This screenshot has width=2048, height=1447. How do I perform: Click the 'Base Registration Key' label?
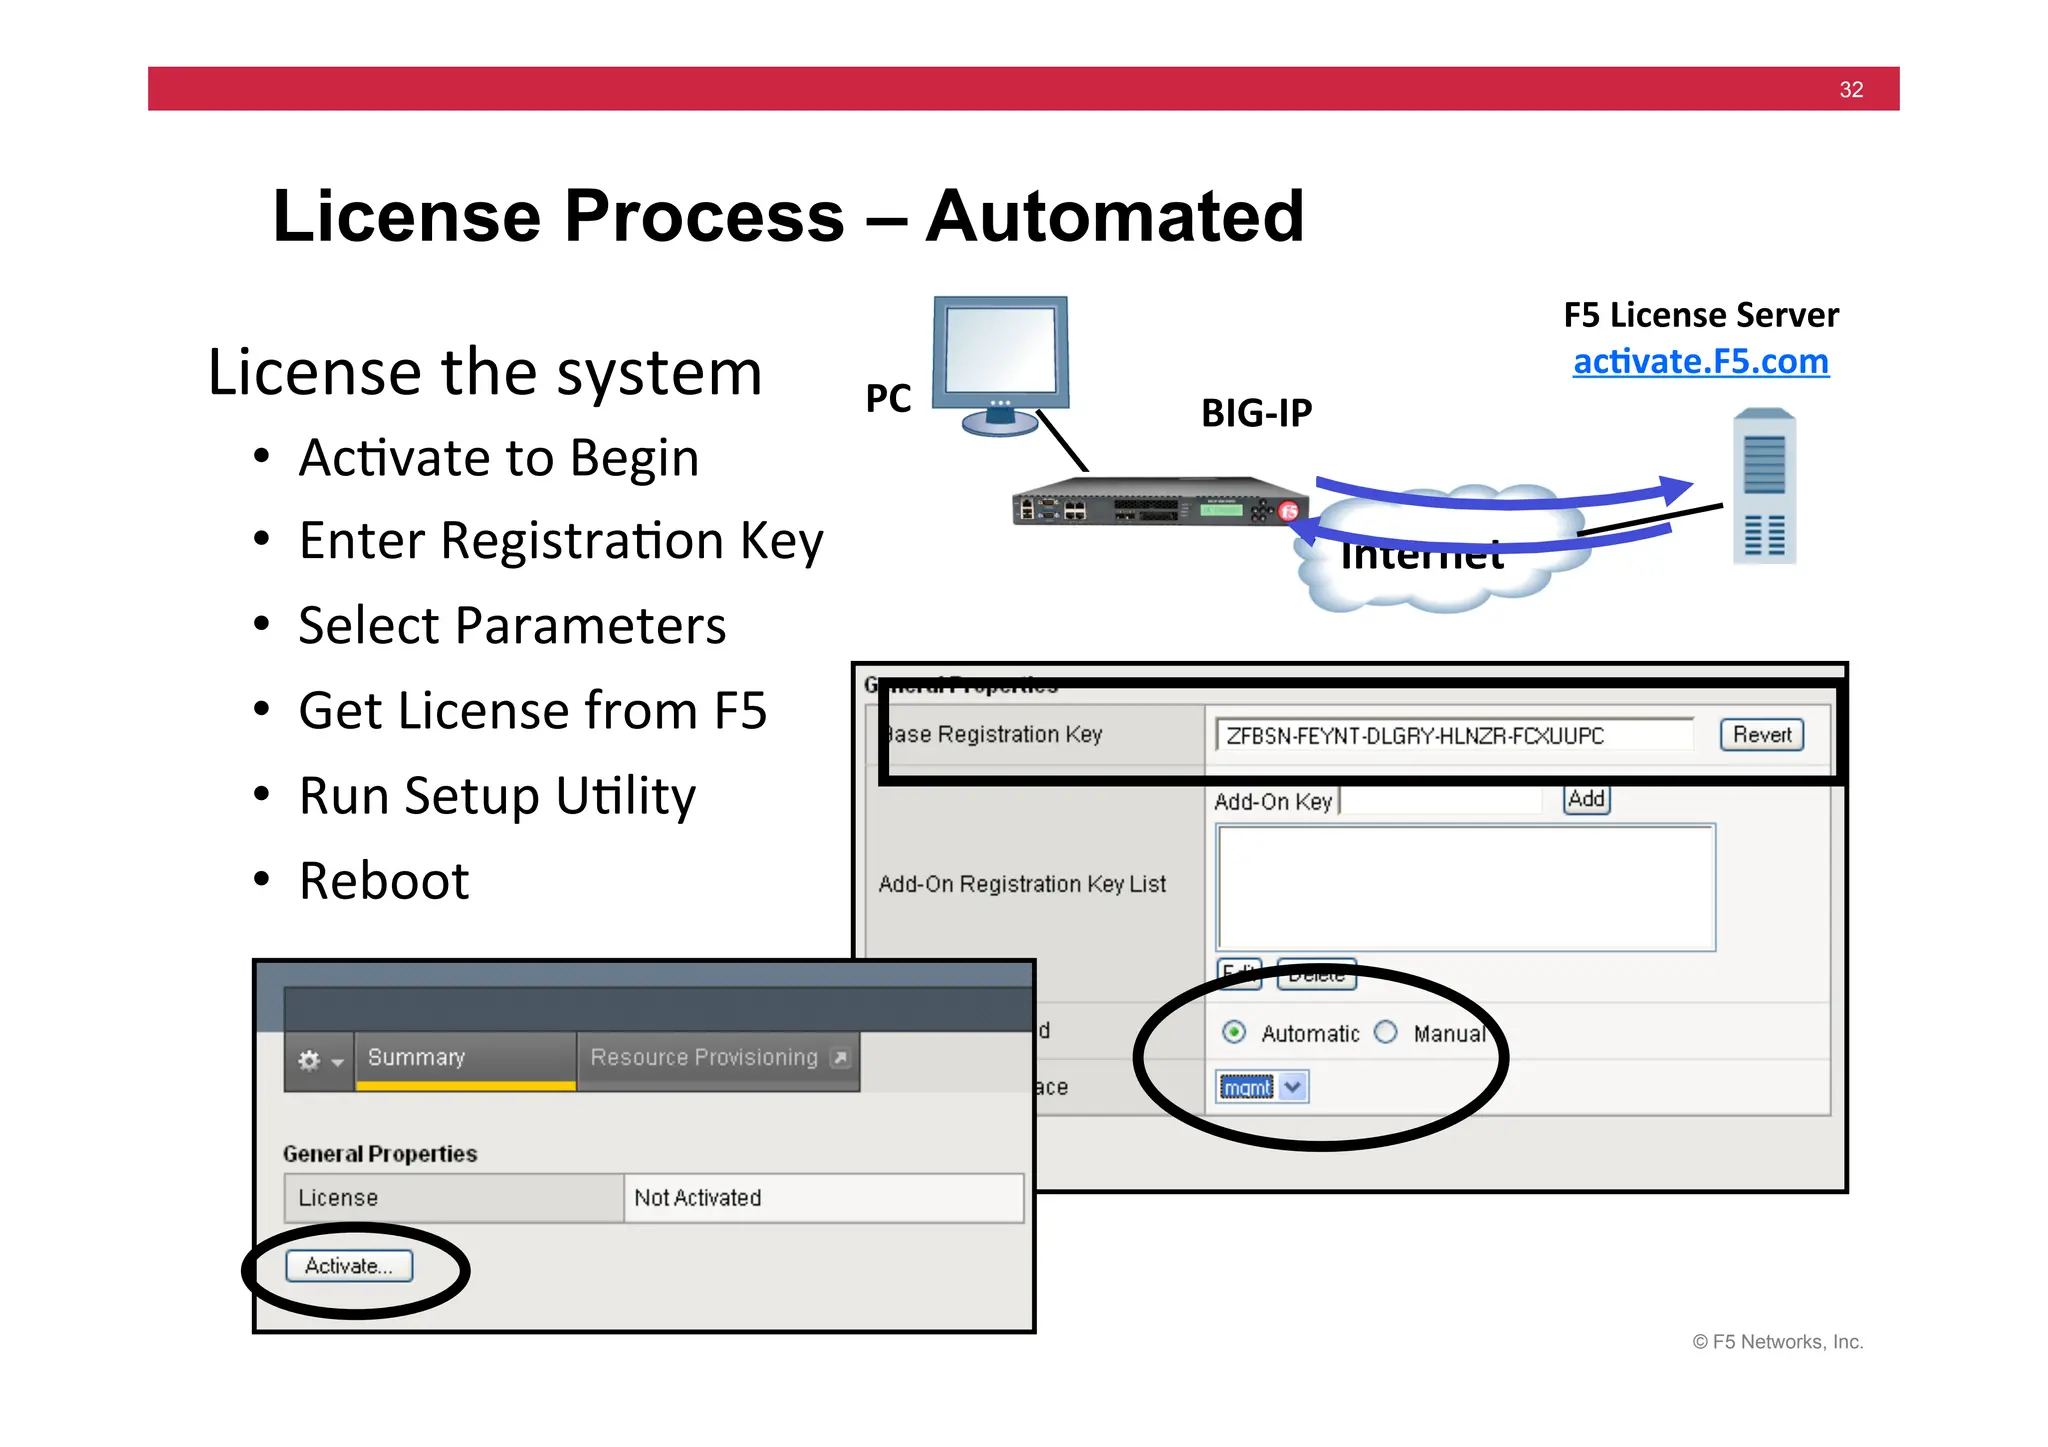[x=993, y=735]
